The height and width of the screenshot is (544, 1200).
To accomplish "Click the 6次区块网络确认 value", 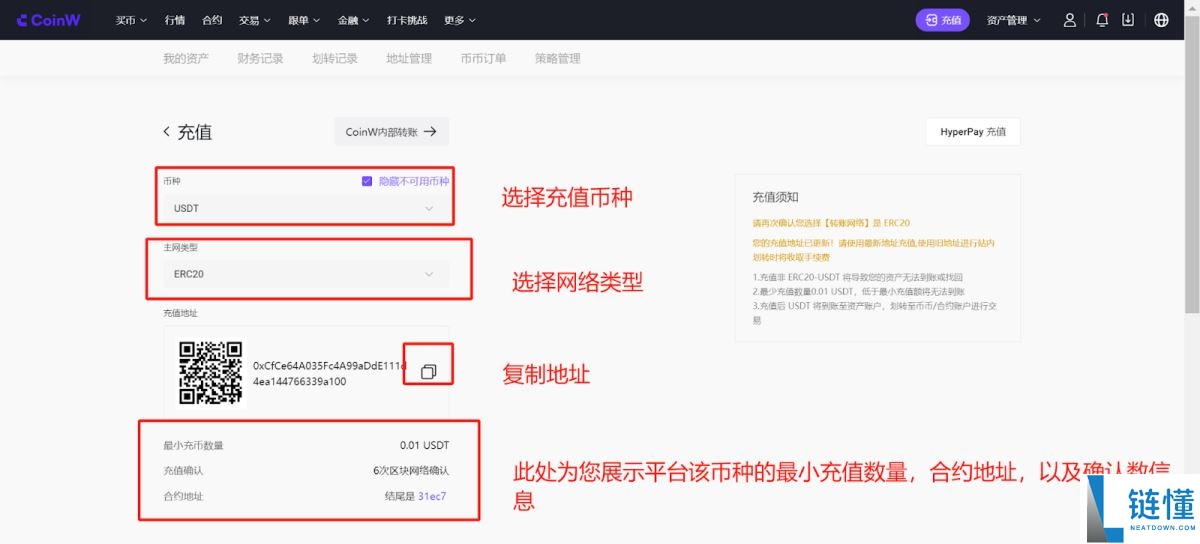I will (411, 470).
